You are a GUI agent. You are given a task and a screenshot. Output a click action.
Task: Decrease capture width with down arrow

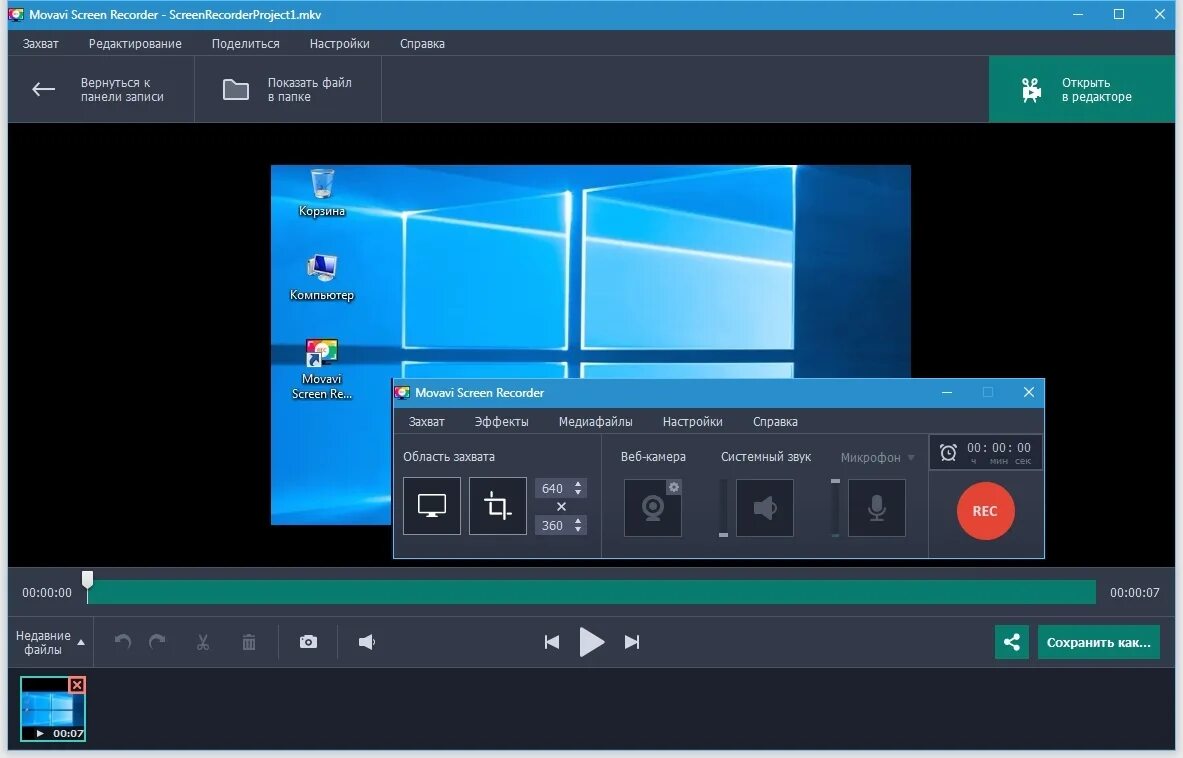(x=578, y=493)
